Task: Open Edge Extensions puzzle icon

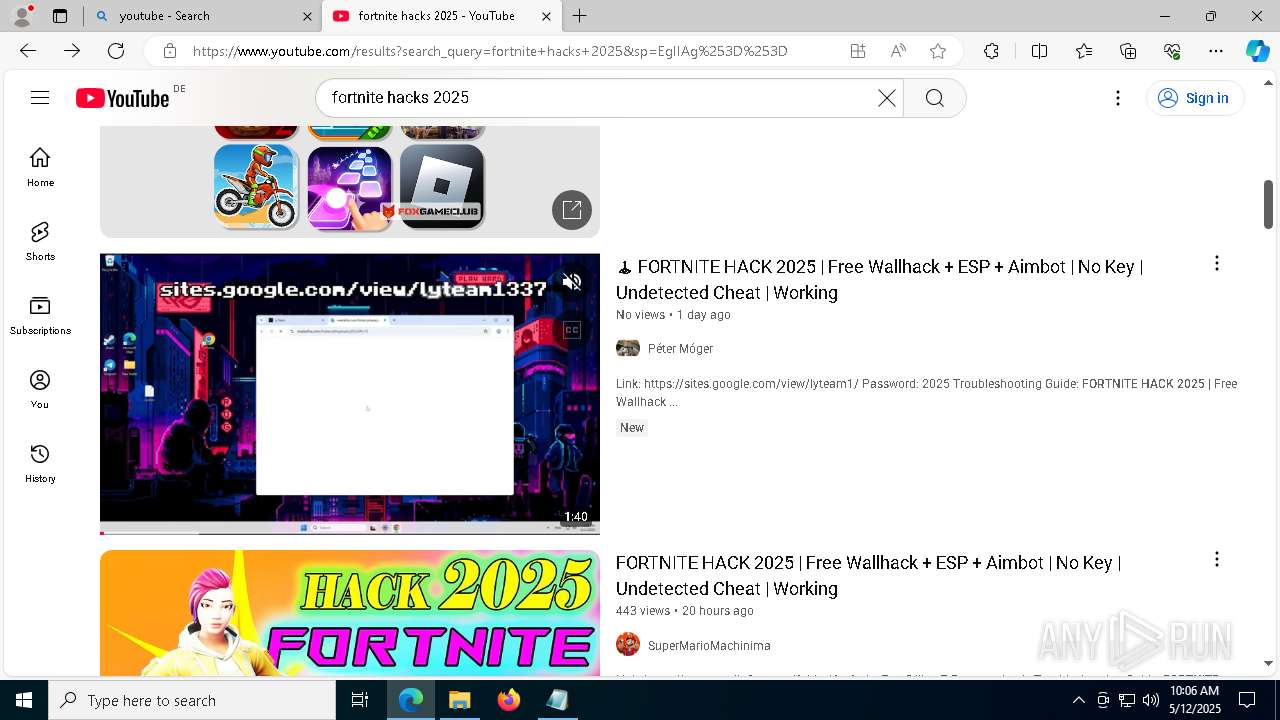Action: [x=991, y=51]
